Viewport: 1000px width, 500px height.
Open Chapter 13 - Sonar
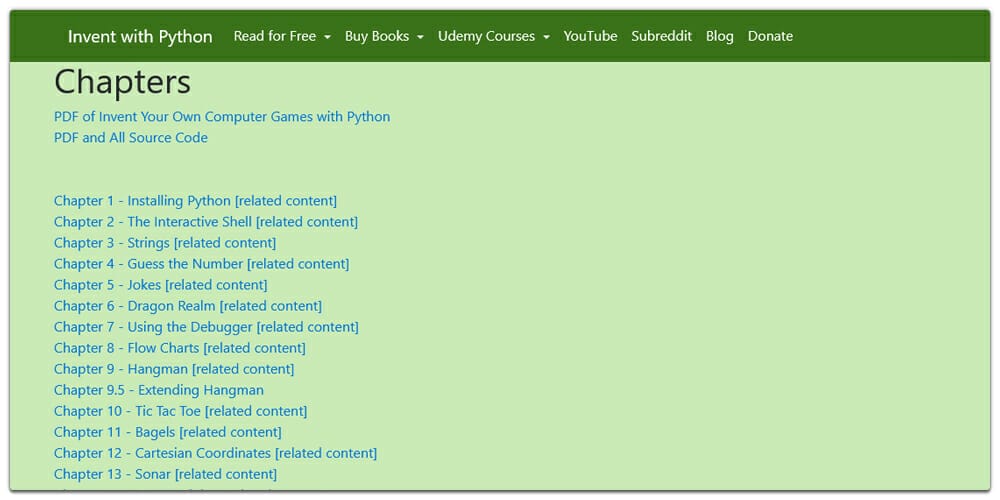(113, 474)
